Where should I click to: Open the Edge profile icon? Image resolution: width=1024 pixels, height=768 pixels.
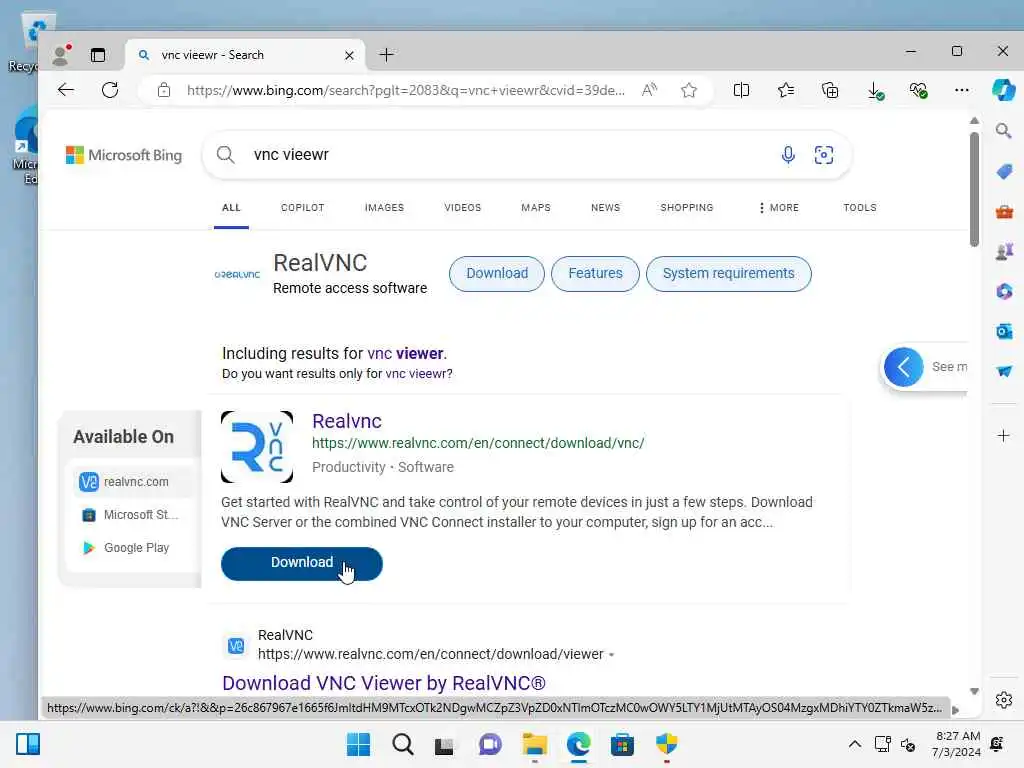coord(61,55)
